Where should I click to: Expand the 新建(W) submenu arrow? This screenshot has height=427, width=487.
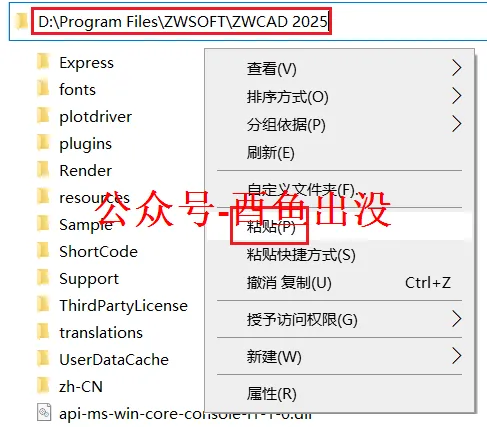coord(457,356)
